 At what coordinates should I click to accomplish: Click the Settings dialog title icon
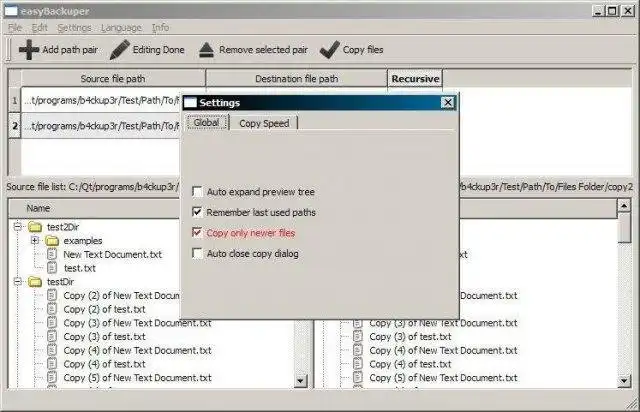[x=190, y=103]
